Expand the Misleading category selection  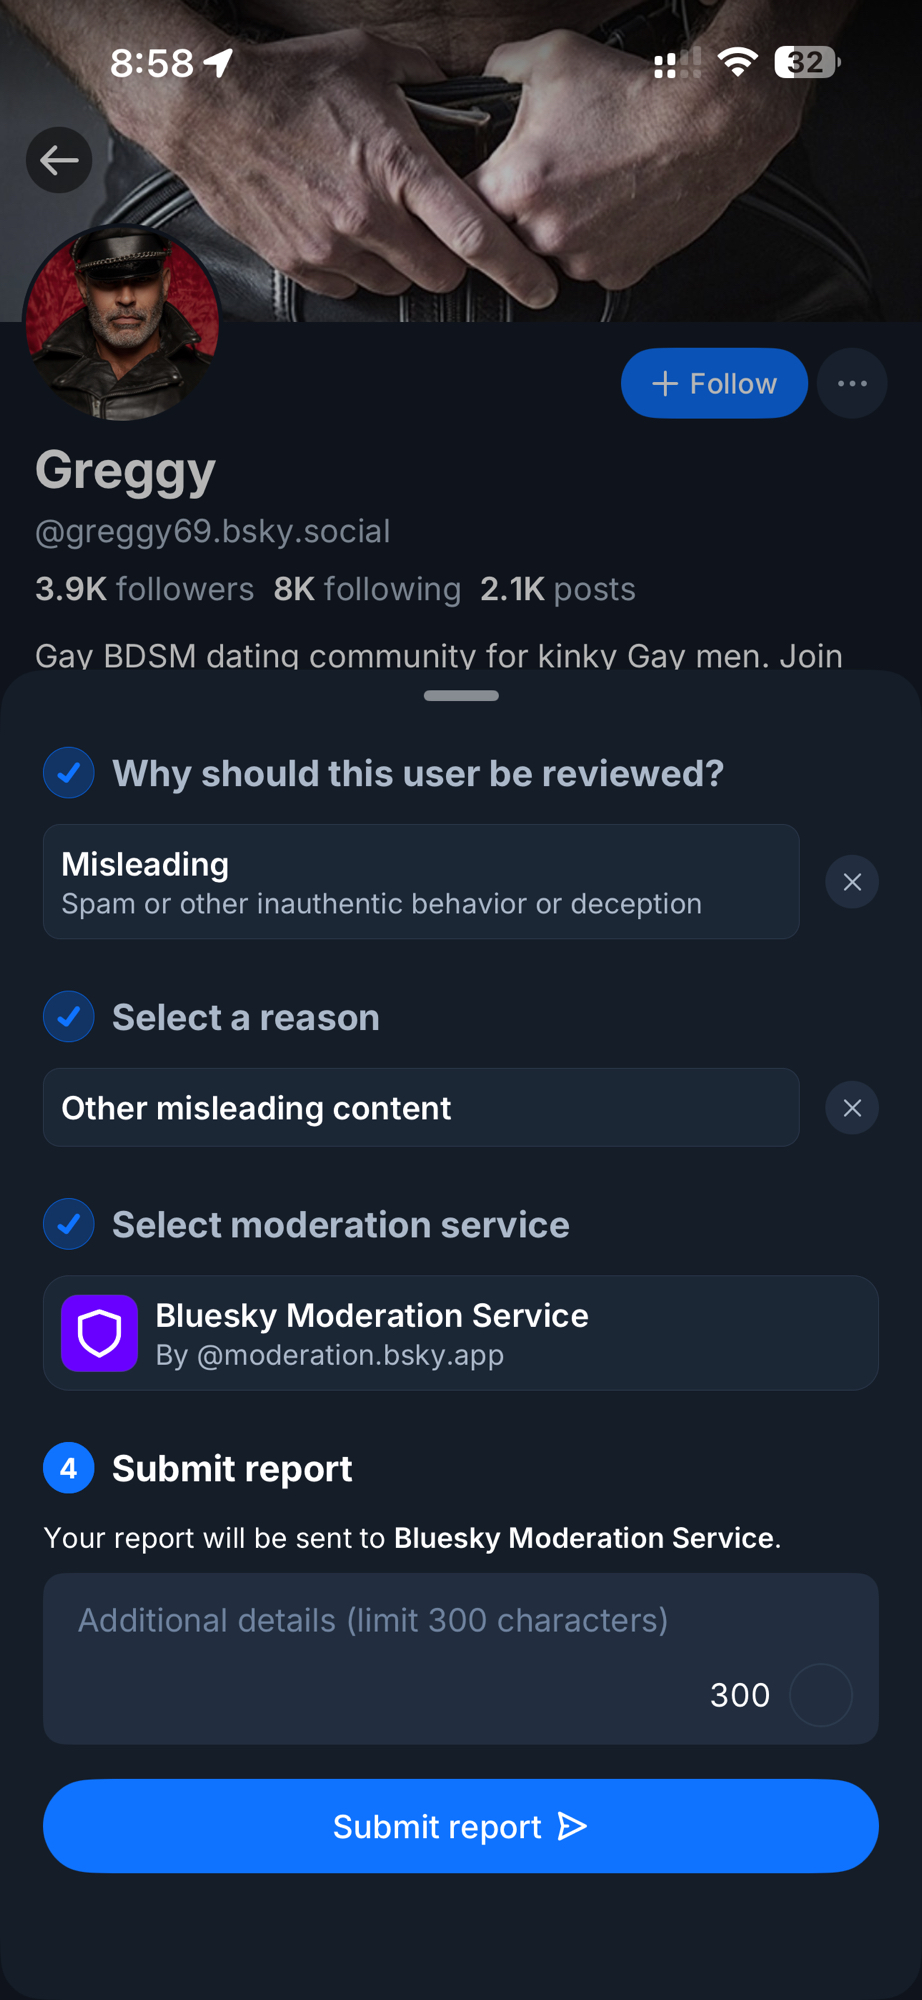[x=421, y=882]
